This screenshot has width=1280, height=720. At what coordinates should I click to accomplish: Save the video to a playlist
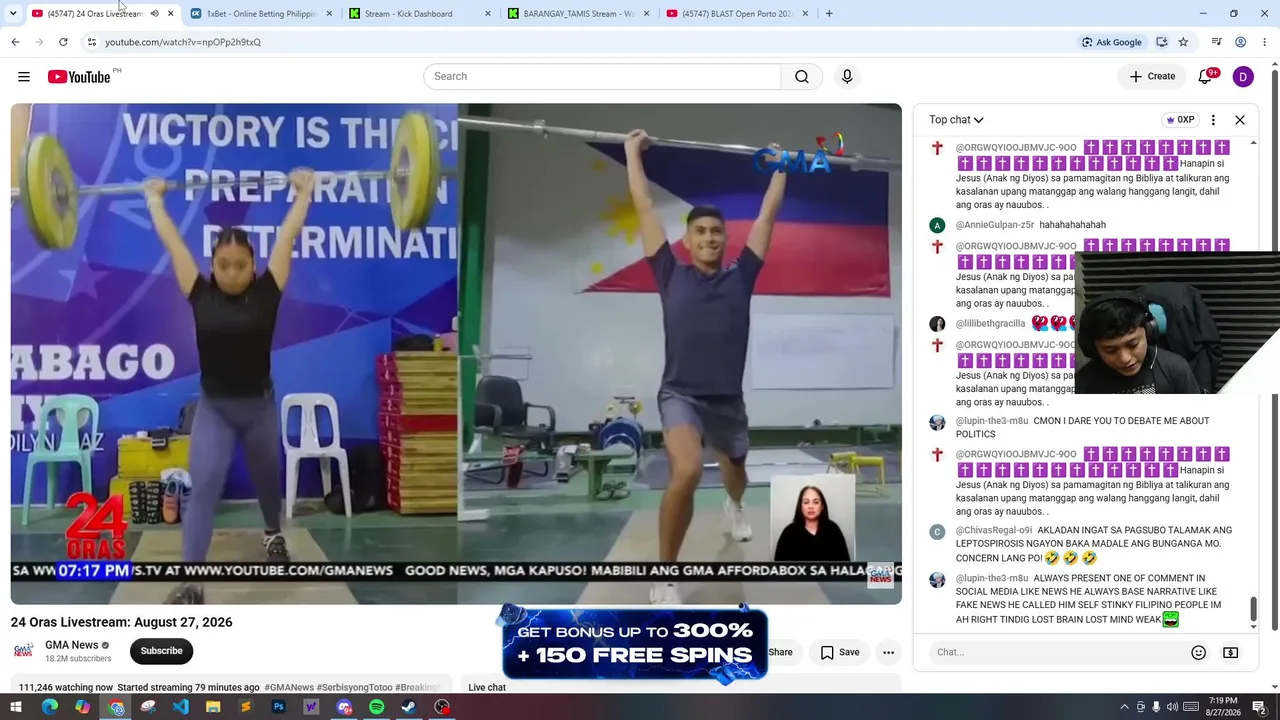tap(840, 652)
